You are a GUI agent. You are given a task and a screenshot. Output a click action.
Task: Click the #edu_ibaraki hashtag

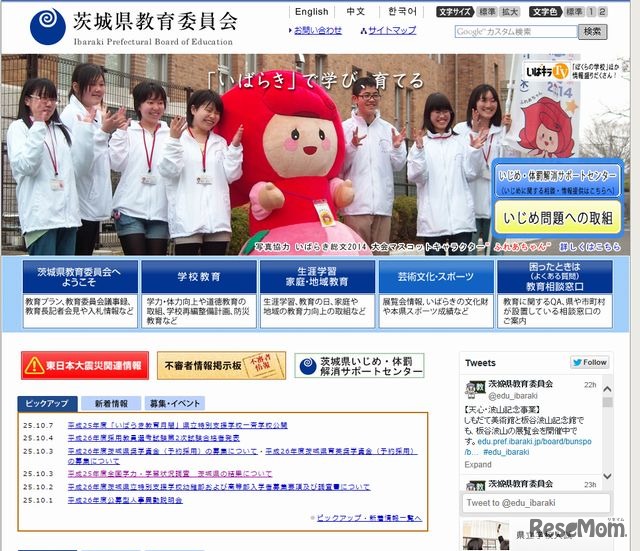506,452
